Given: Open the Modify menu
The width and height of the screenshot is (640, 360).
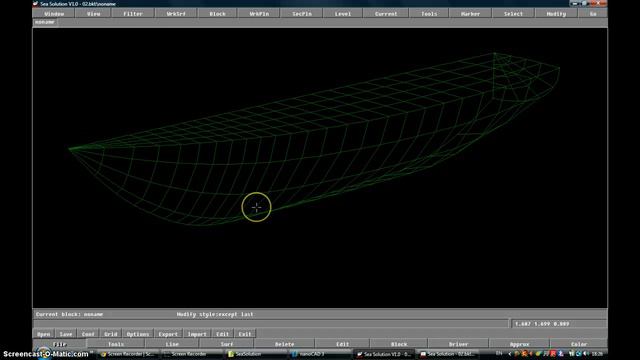Looking at the screenshot, I should 556,13.
